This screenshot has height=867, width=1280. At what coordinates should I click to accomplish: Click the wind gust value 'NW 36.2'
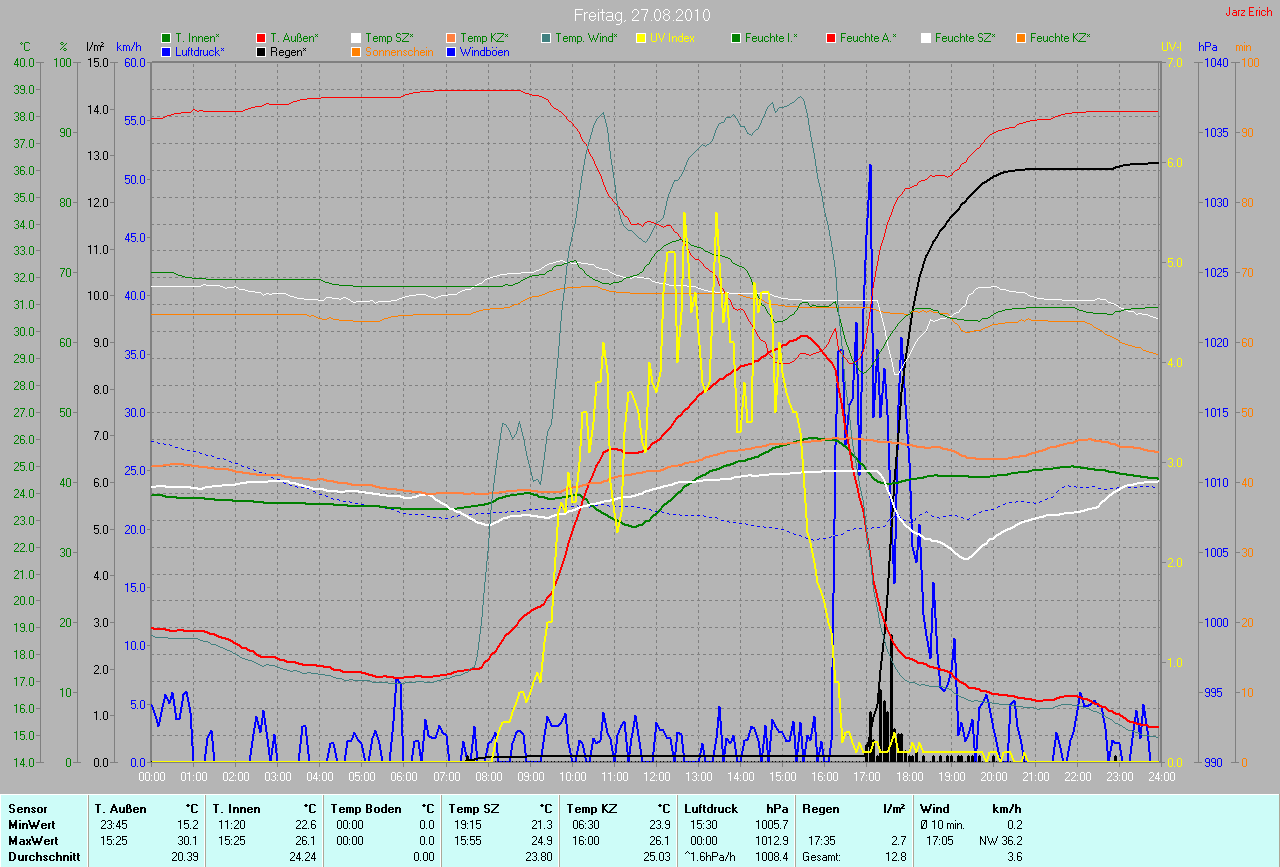point(1003,841)
